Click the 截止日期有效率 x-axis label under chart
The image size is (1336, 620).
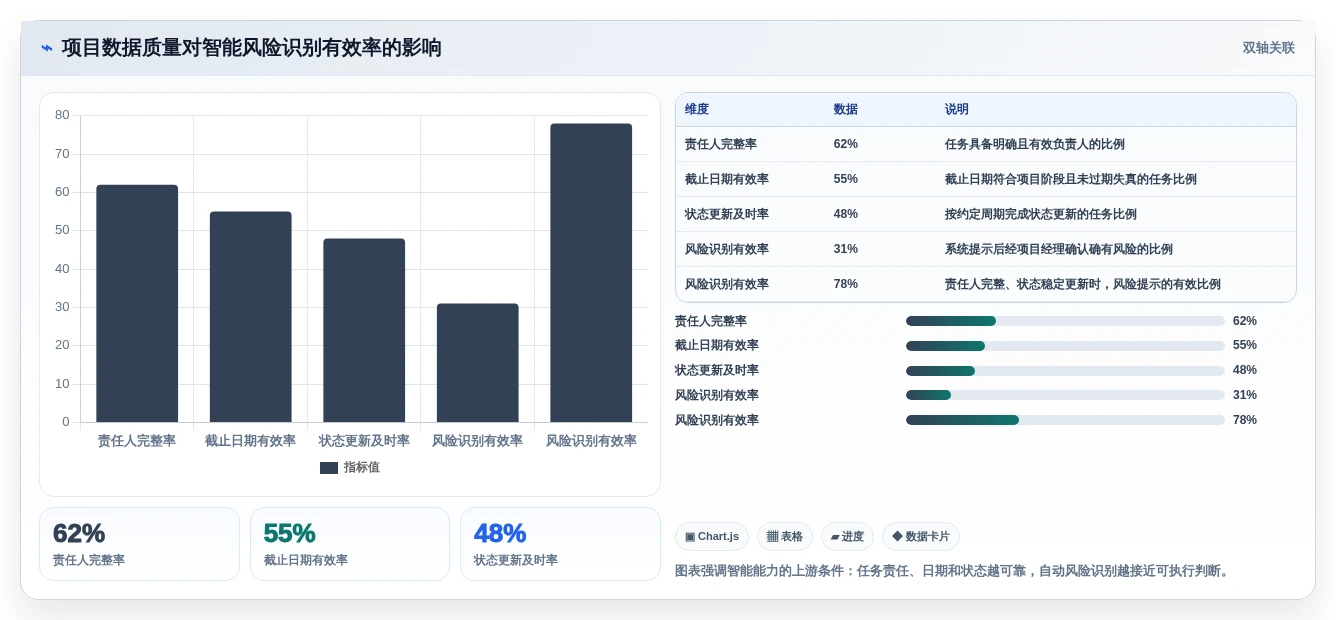point(250,441)
